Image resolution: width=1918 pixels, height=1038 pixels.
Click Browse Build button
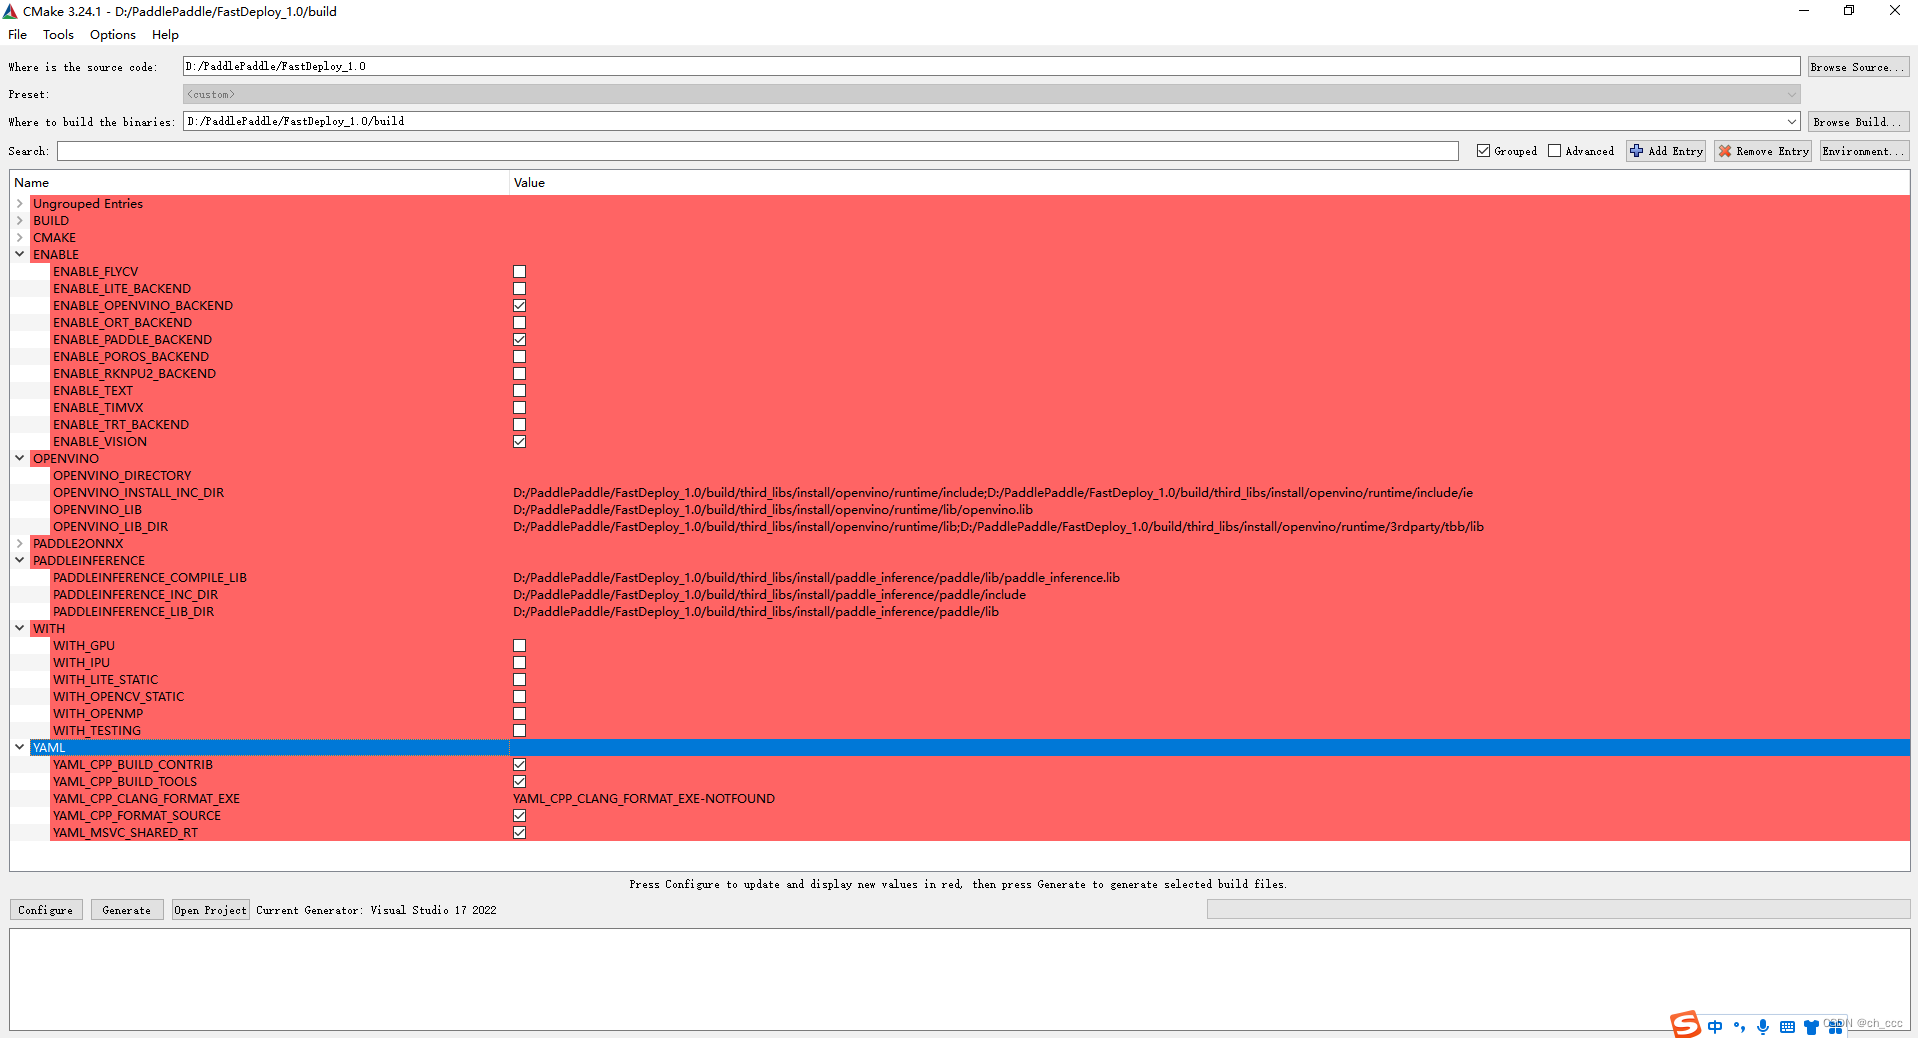pyautogui.click(x=1858, y=122)
